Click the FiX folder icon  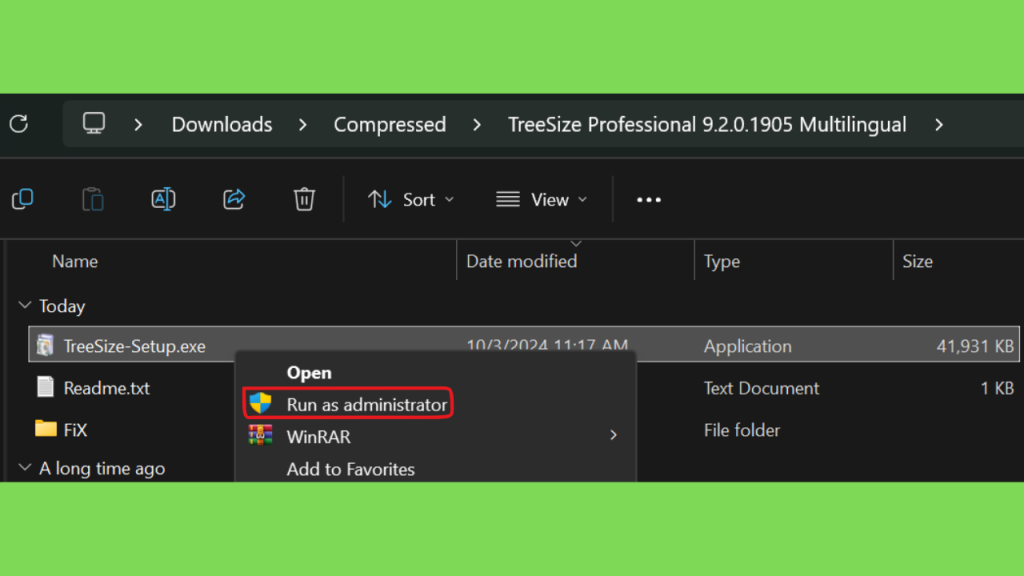pos(46,428)
